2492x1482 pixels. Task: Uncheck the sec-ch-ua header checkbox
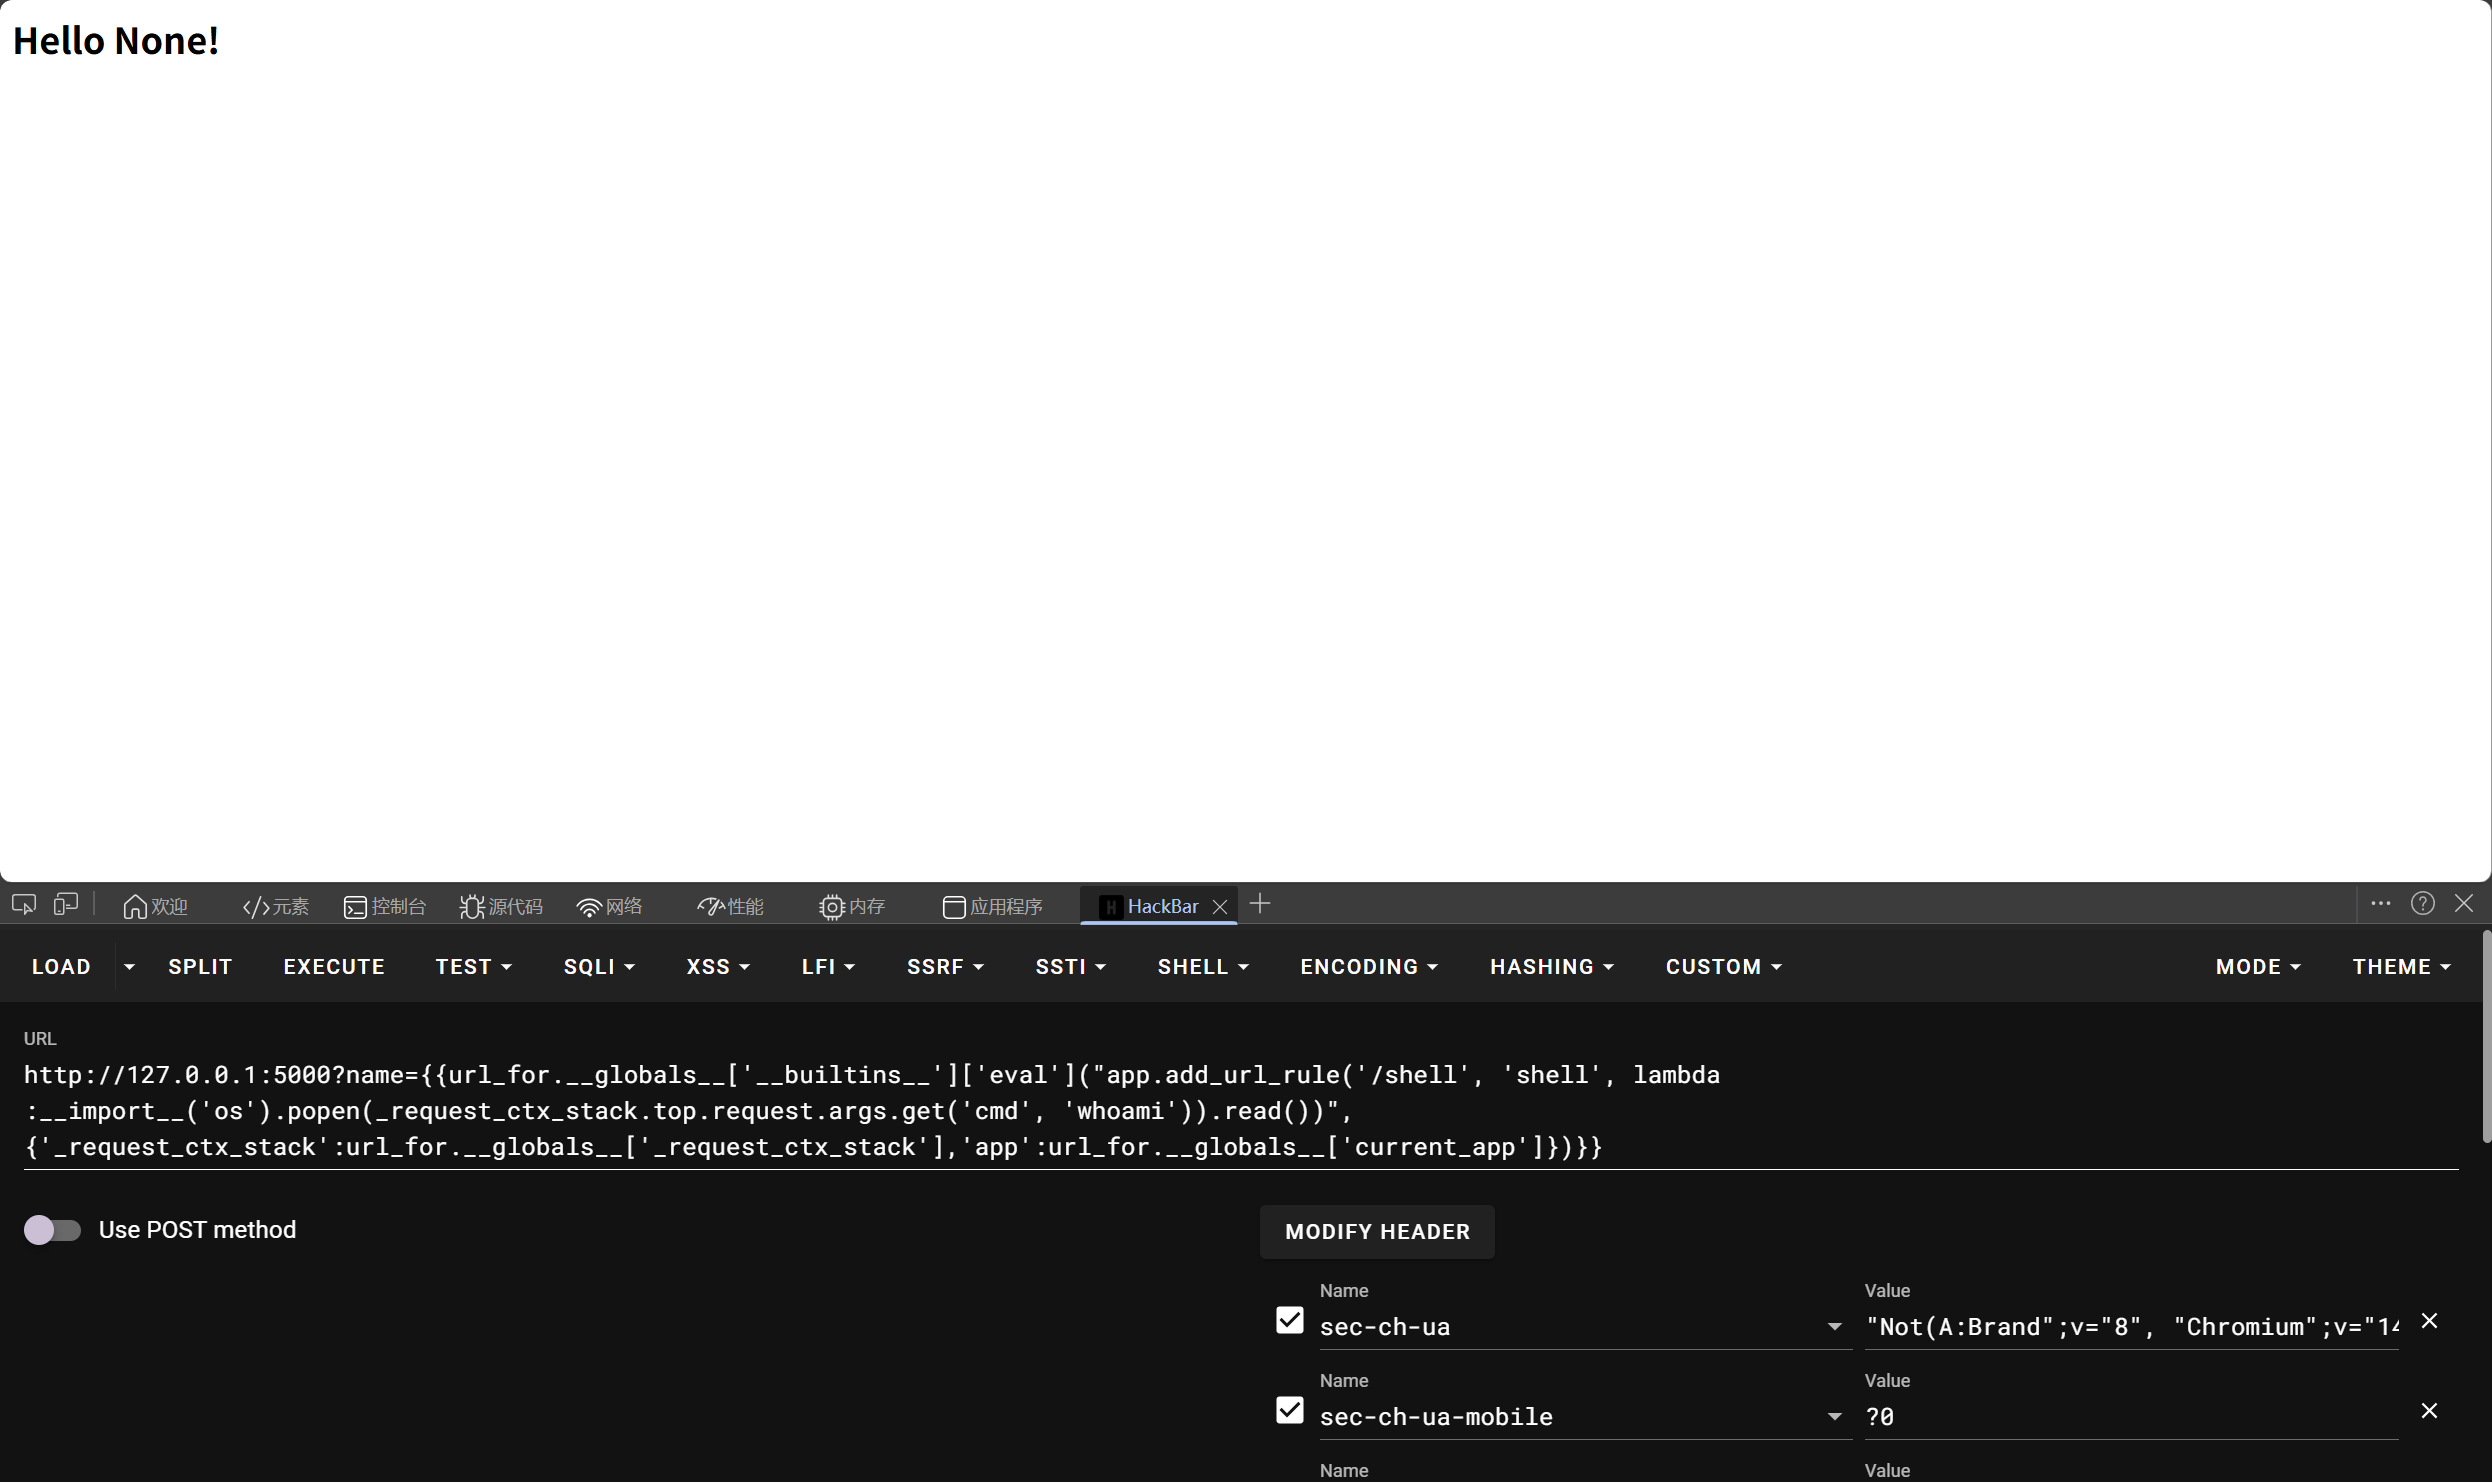1290,1320
